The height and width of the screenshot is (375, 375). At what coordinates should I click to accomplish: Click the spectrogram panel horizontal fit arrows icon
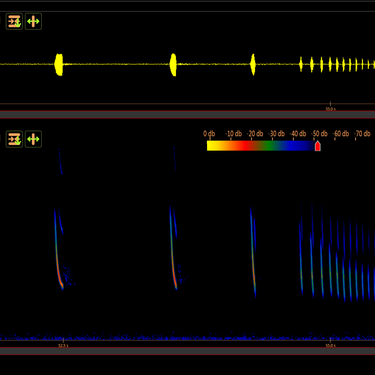[x=33, y=139]
